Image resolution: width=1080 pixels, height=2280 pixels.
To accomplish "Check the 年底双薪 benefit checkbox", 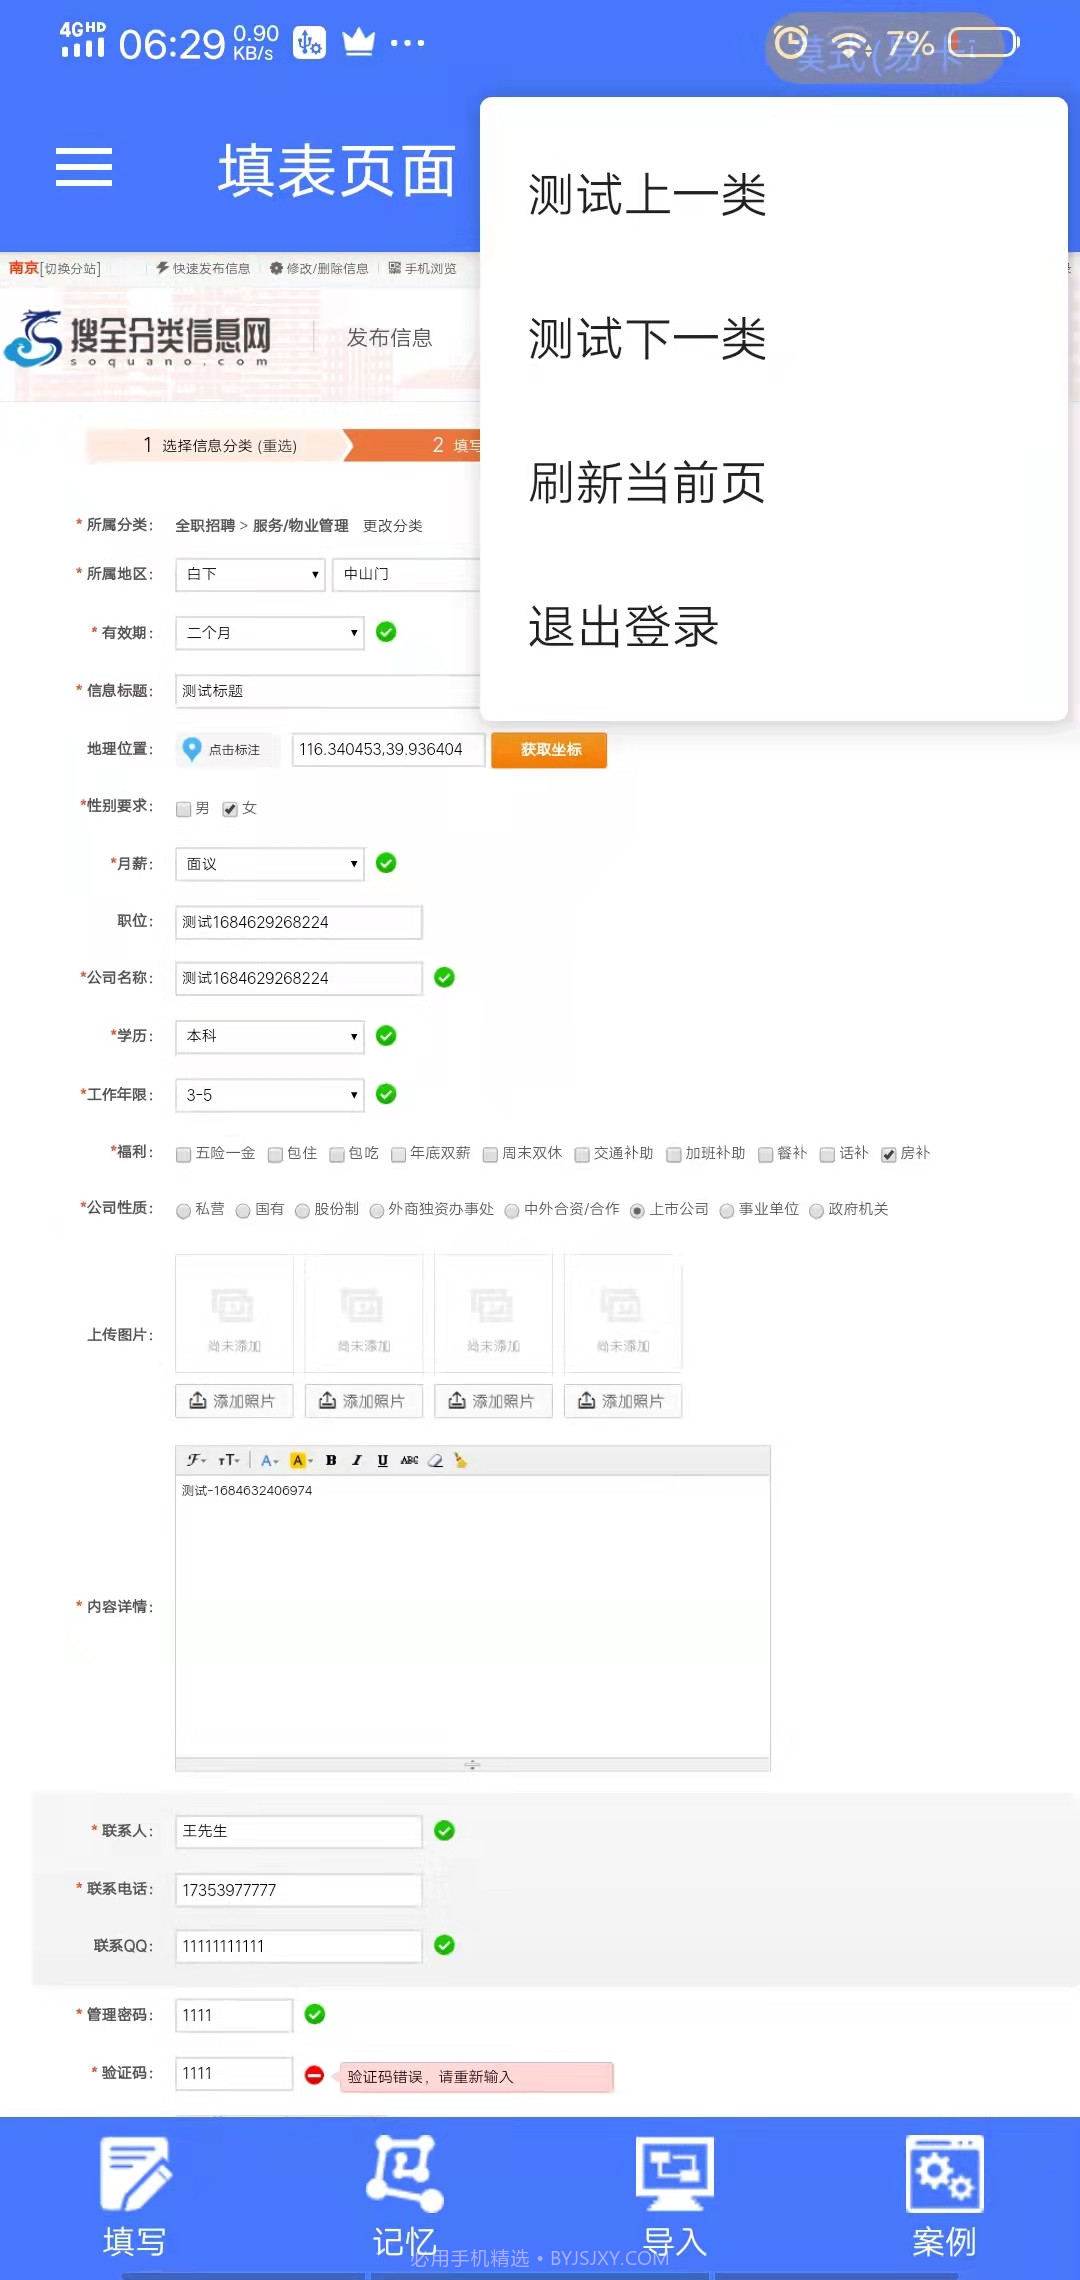I will tap(398, 1154).
